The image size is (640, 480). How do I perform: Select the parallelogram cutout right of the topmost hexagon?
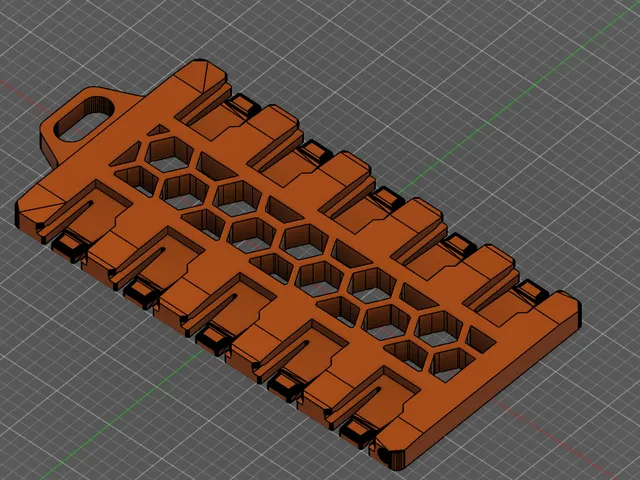[216, 167]
